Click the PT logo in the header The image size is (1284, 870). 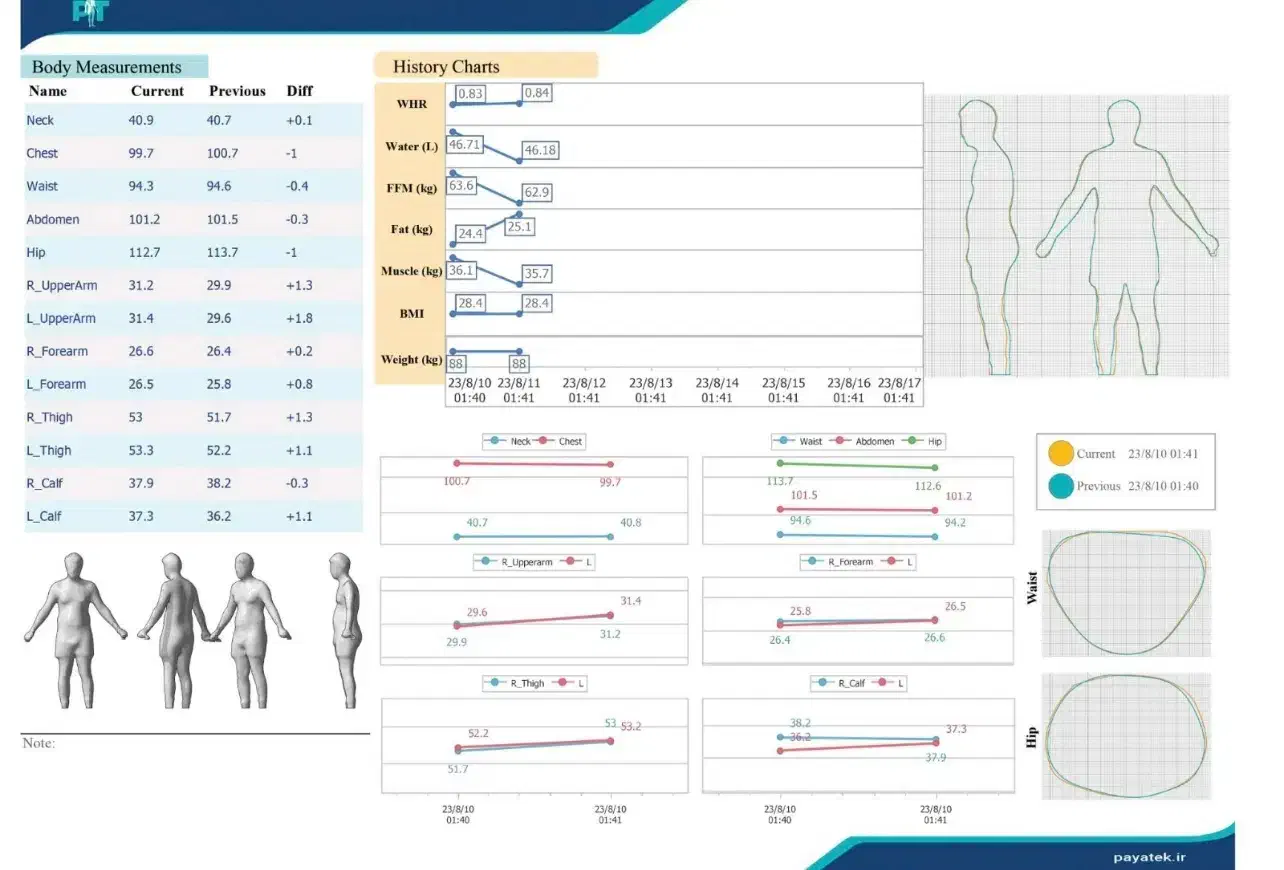(x=89, y=12)
